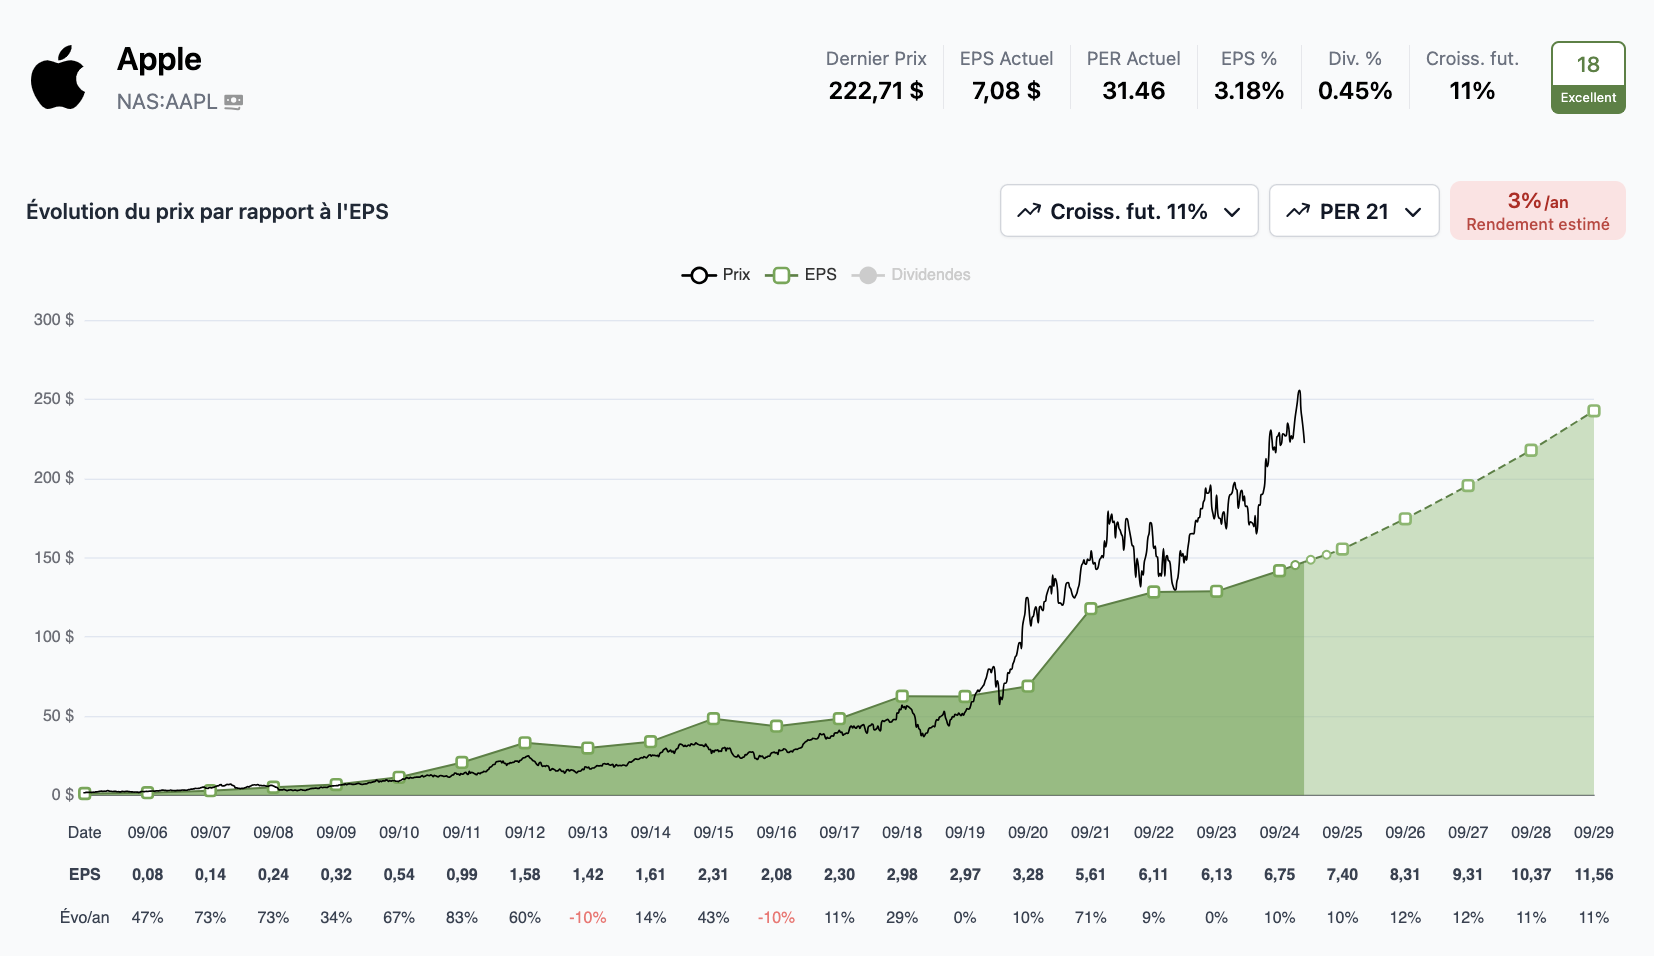1654x956 pixels.
Task: Click the Apple logo icon
Action: [x=58, y=77]
